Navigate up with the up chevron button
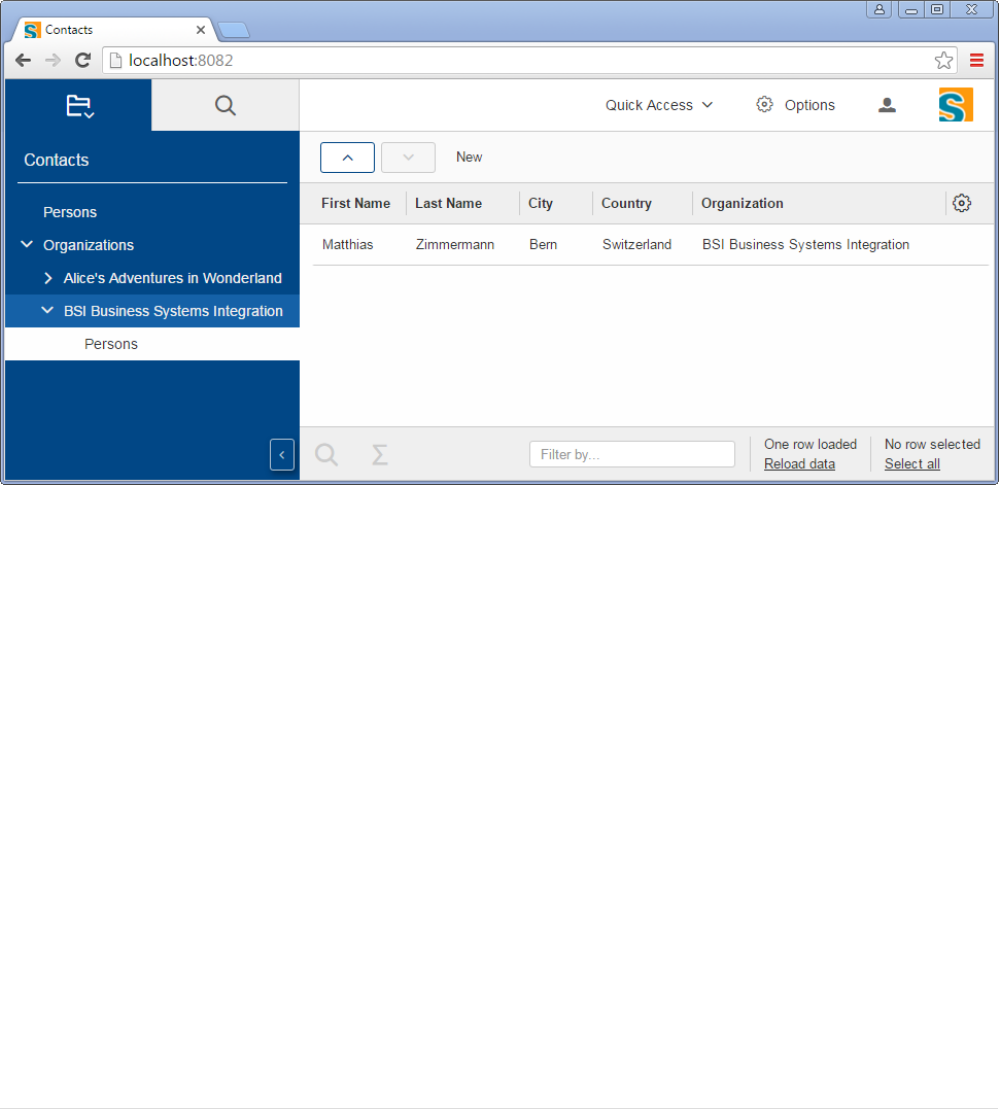 point(347,158)
